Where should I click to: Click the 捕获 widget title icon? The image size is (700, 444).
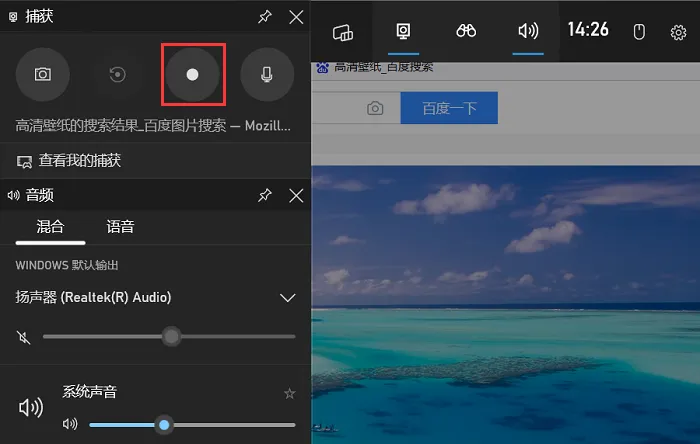point(13,17)
